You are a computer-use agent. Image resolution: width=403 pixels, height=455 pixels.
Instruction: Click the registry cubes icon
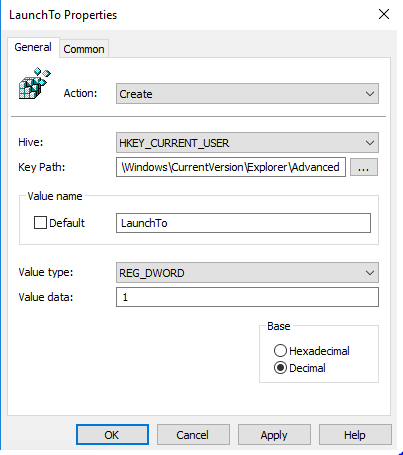tap(34, 83)
